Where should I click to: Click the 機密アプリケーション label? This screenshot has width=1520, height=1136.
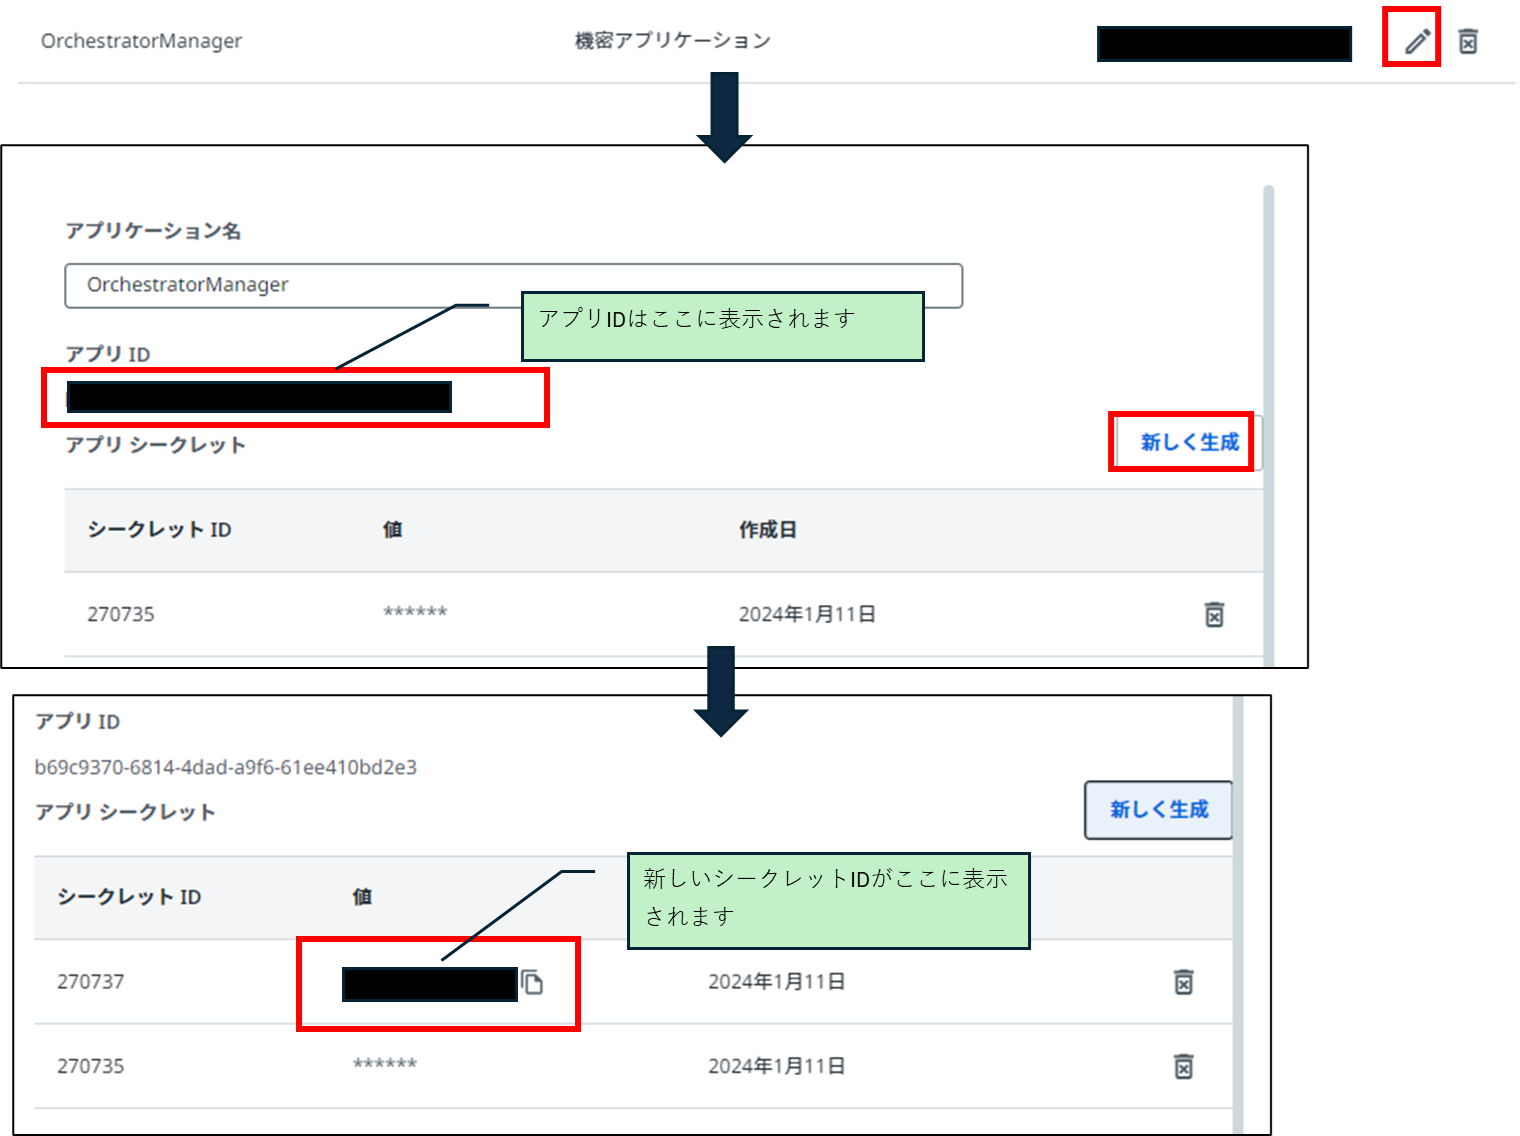671,40
